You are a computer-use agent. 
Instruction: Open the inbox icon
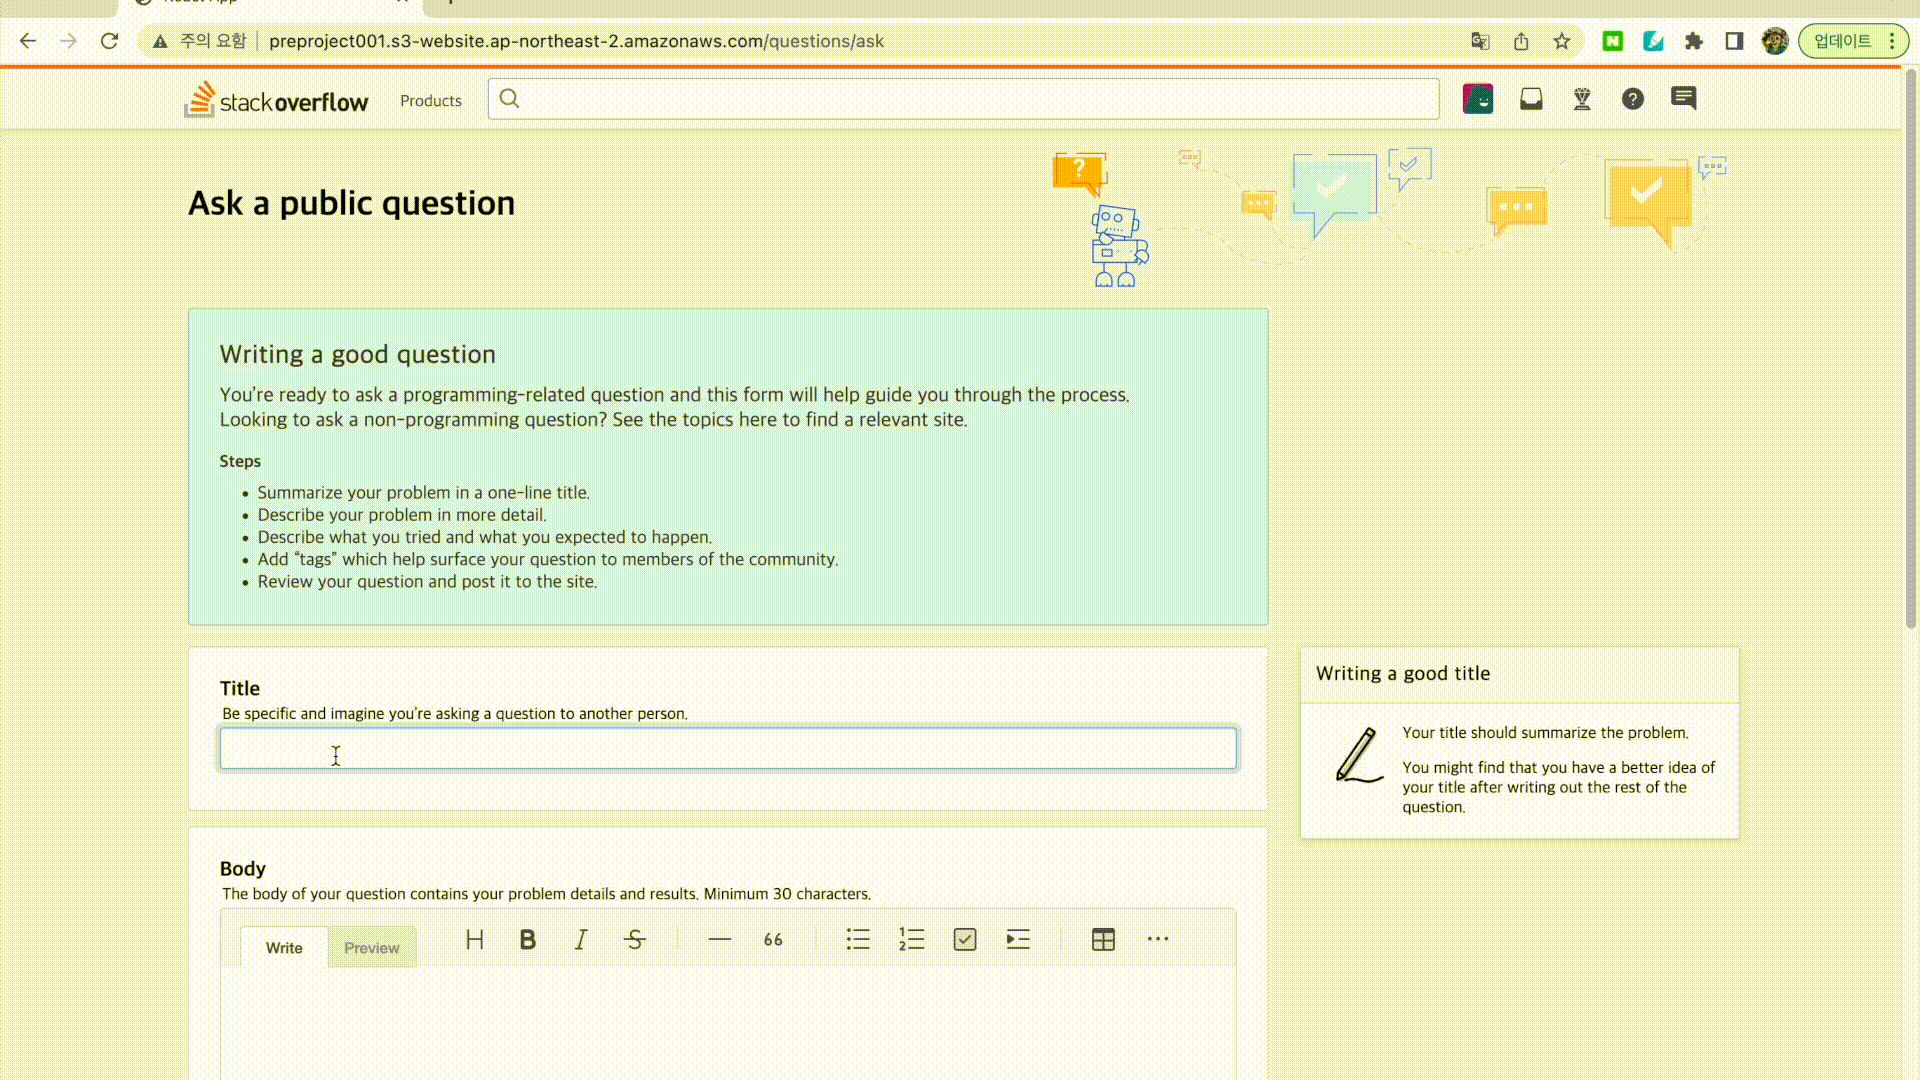pos(1531,99)
